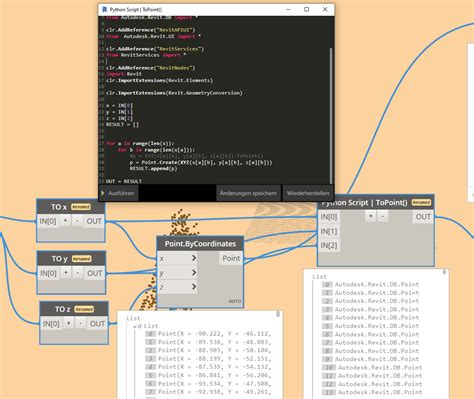Viewport: 474px width, 399px height.
Task: Click the Renamed badge on TO y node
Action: [x=81, y=259]
